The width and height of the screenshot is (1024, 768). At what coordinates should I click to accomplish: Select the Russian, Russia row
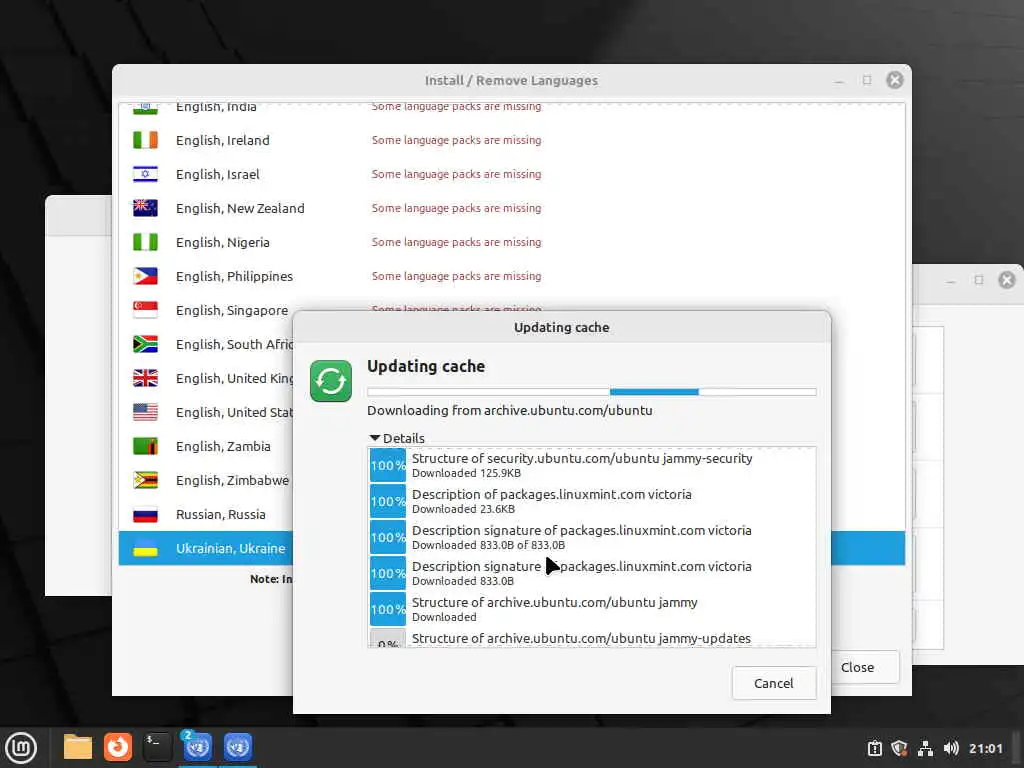(x=206, y=514)
